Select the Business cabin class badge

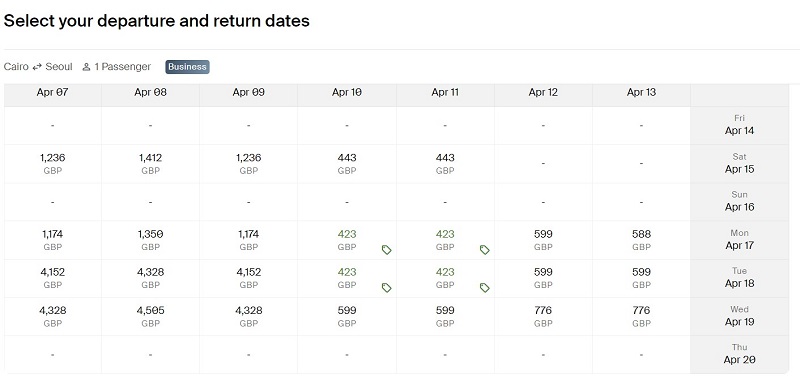(x=187, y=67)
